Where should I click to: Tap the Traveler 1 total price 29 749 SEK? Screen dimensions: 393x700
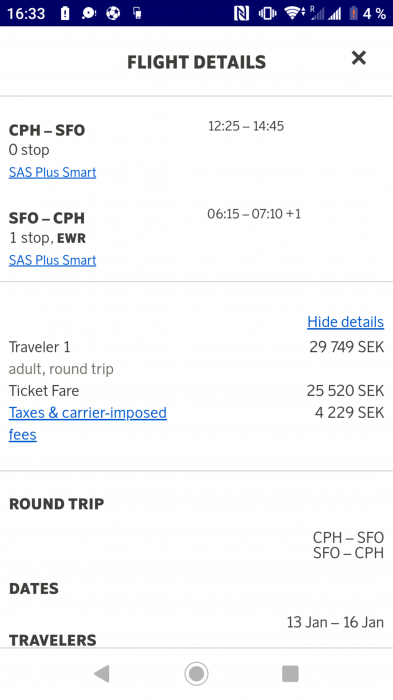tap(347, 347)
